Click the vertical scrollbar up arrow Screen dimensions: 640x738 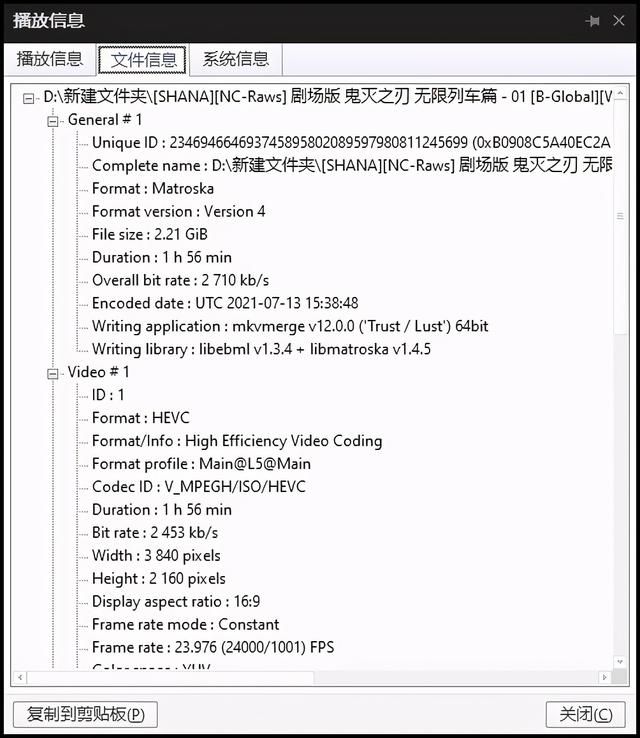point(620,93)
